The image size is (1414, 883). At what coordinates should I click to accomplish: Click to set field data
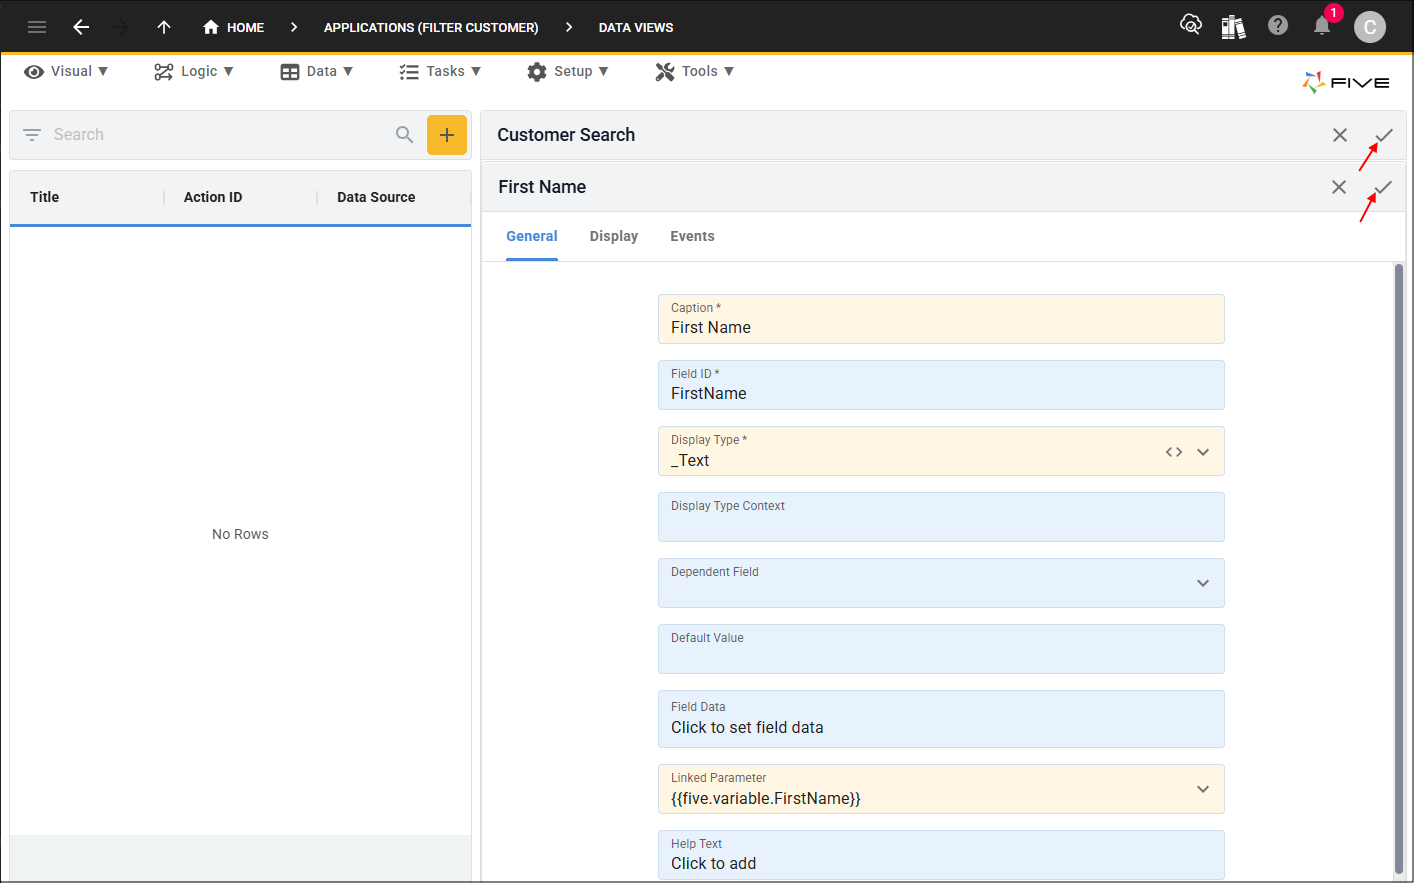point(941,719)
